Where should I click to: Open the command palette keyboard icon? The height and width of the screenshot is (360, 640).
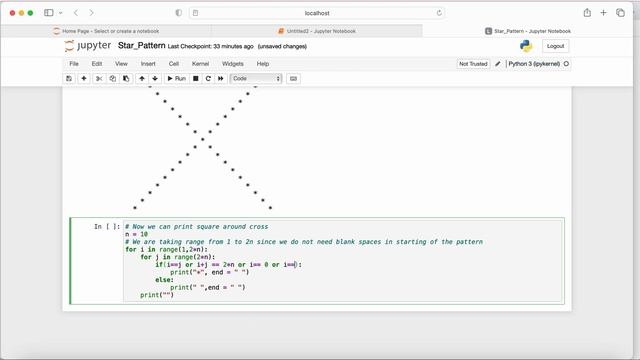293,78
